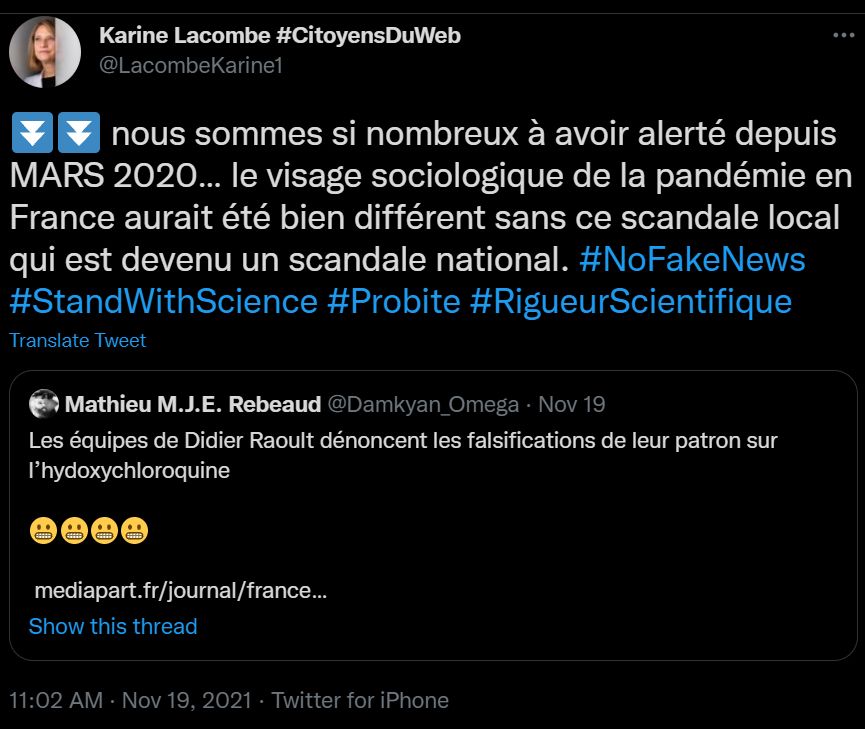This screenshot has width=865, height=729.
Task: Open the #StandWithScience hashtag
Action: [163, 301]
